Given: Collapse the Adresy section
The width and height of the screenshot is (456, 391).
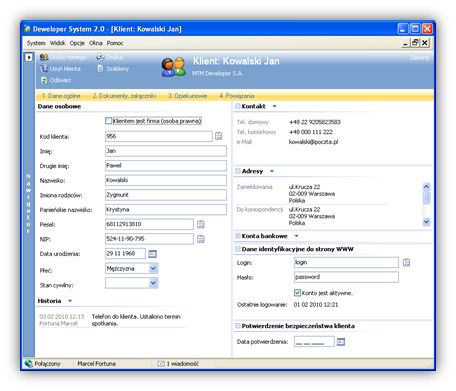Looking at the screenshot, I should (x=238, y=171).
